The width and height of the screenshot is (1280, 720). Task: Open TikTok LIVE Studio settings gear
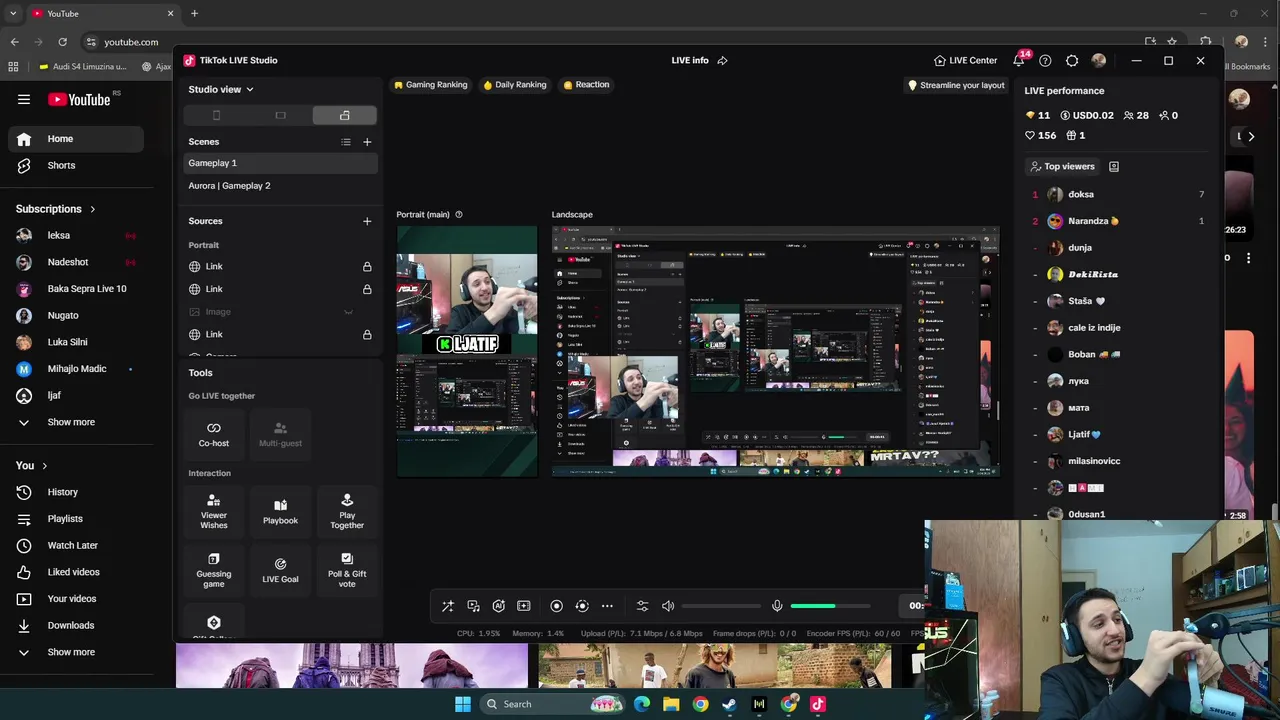tap(1072, 60)
